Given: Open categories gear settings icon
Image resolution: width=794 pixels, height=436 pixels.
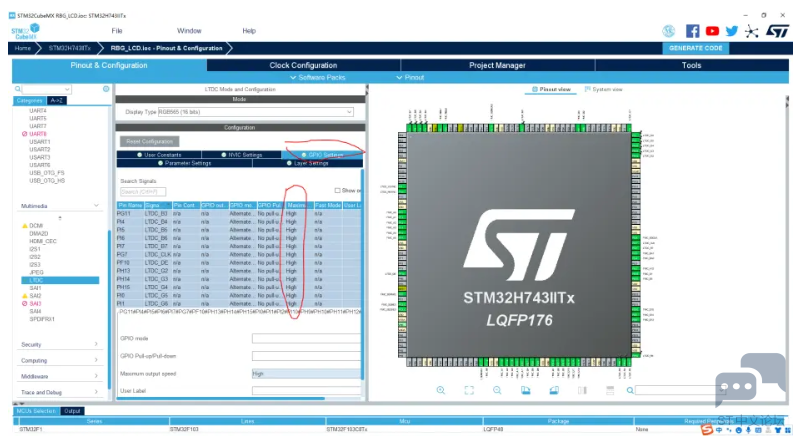Looking at the screenshot, I should click(106, 89).
